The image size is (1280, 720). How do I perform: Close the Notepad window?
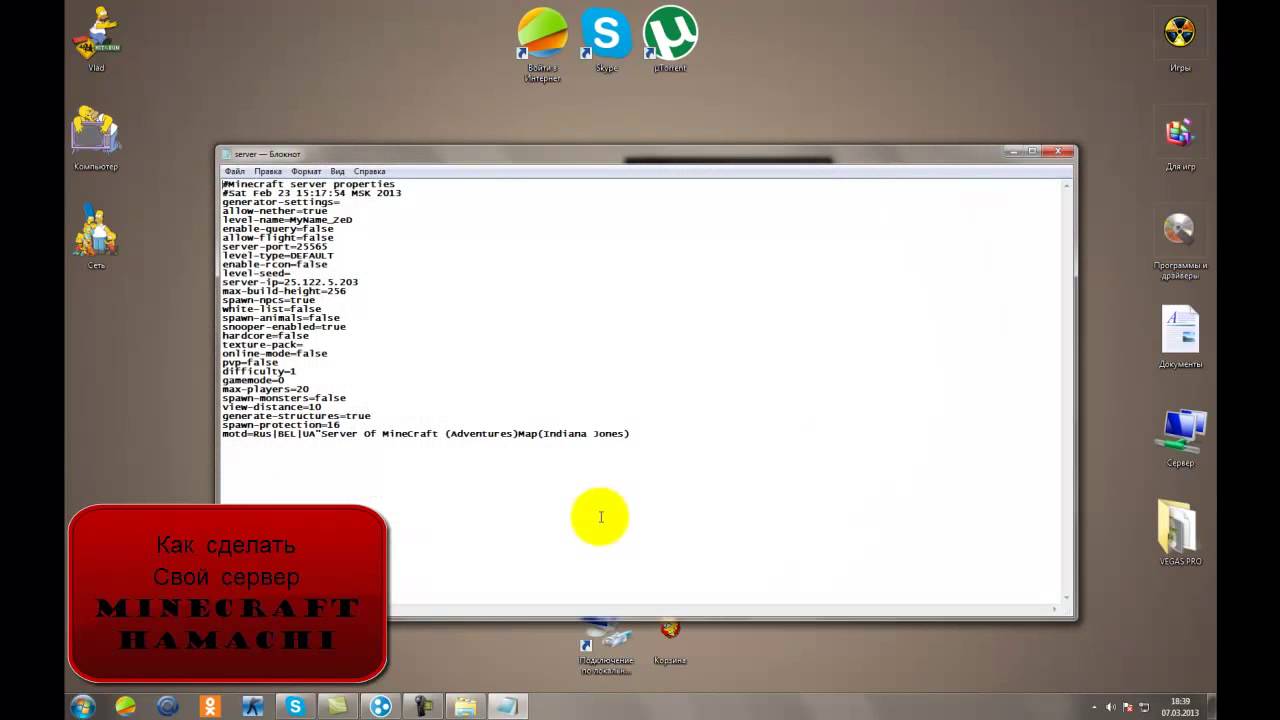click(x=1058, y=152)
